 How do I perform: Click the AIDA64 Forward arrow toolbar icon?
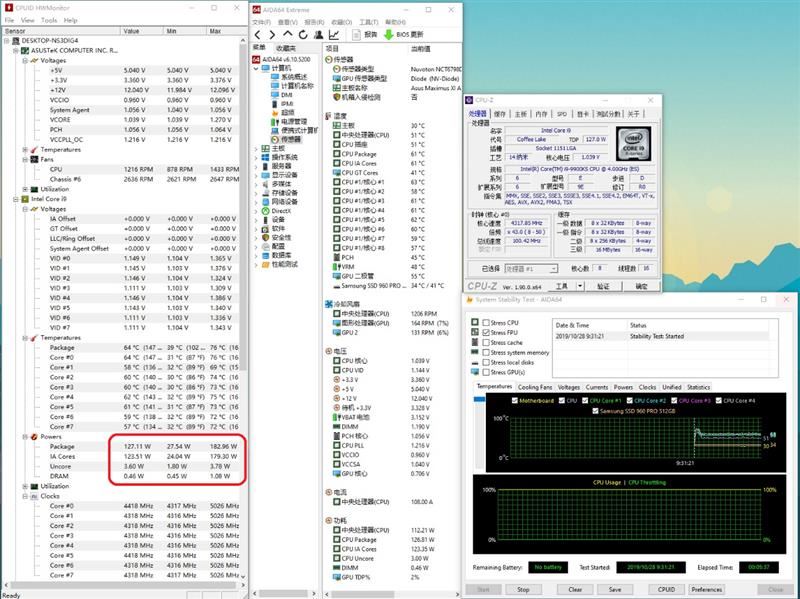pos(272,35)
